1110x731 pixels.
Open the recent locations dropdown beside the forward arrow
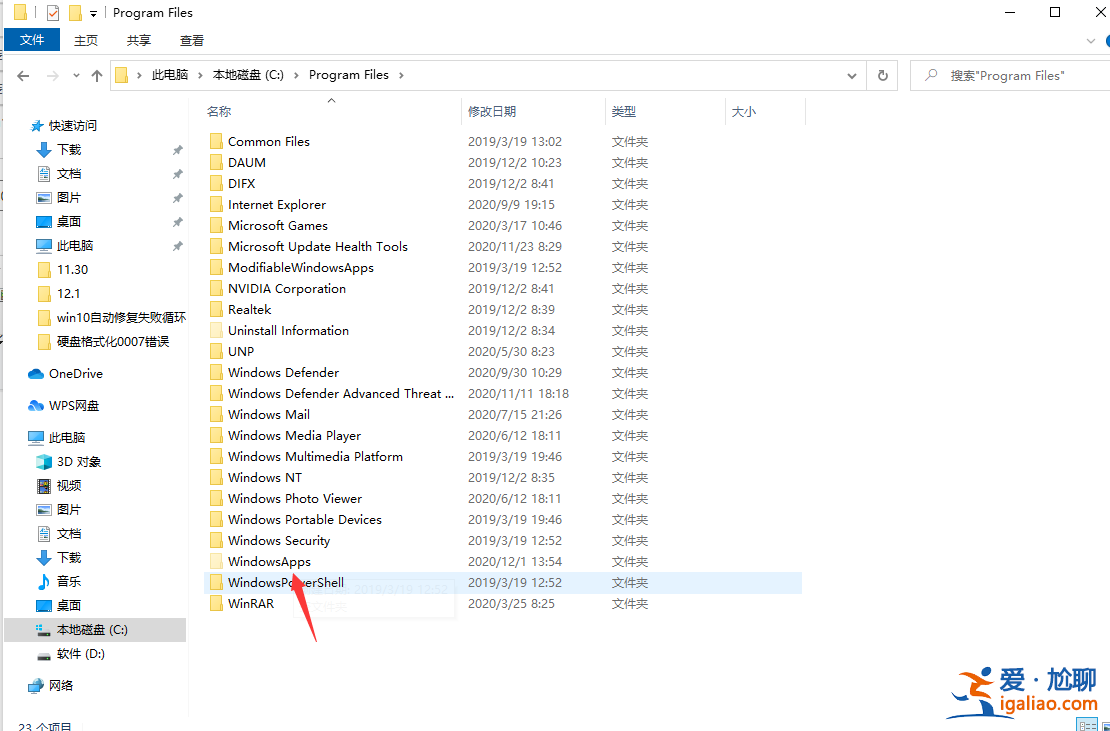coord(75,75)
